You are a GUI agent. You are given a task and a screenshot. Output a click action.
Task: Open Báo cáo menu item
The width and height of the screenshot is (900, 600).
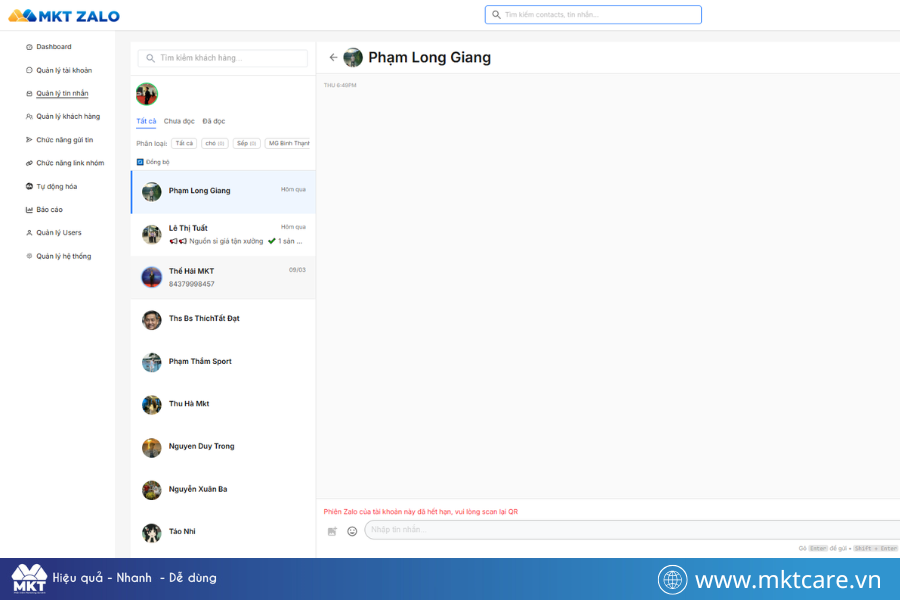point(49,210)
